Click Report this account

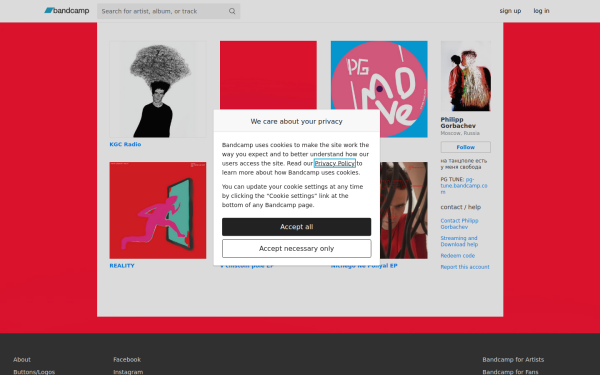tap(465, 267)
